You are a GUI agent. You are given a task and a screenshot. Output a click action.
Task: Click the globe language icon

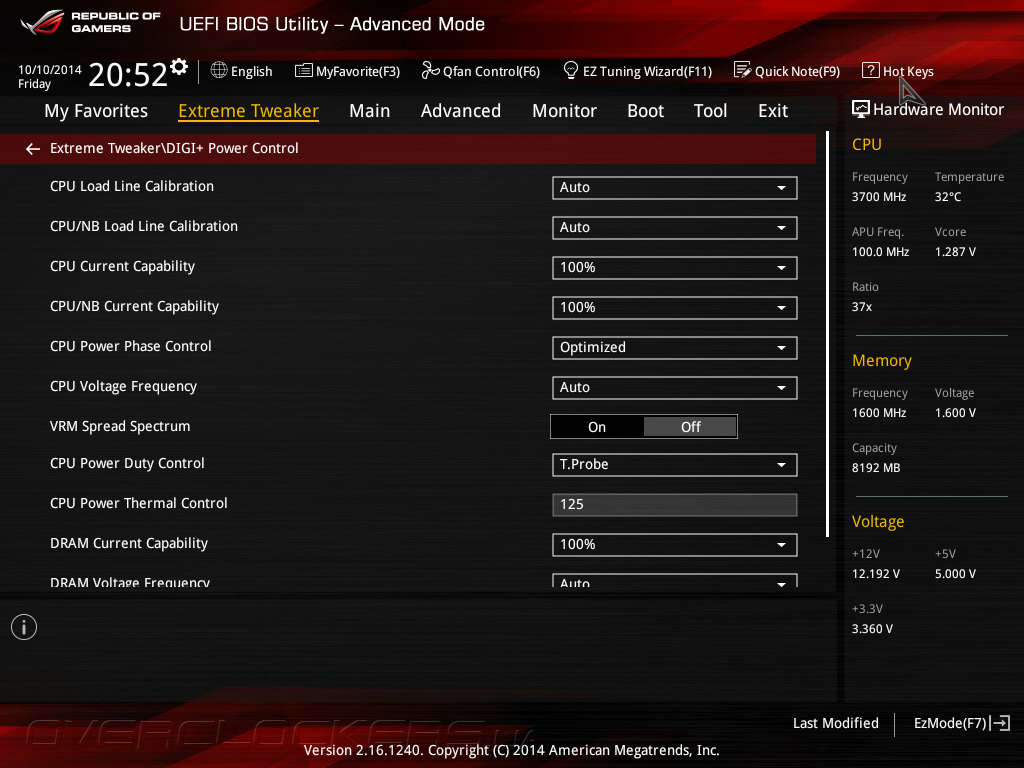tap(219, 70)
